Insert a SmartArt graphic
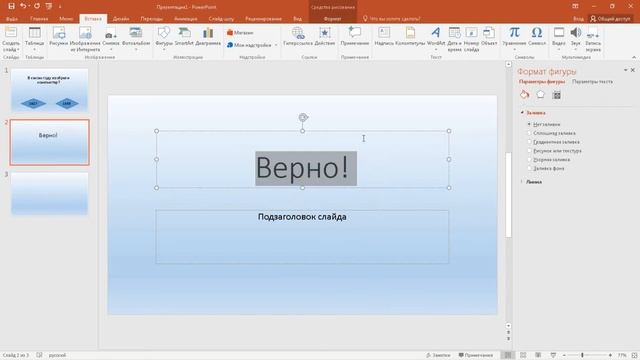Image resolution: width=640 pixels, height=360 pixels. (x=184, y=37)
